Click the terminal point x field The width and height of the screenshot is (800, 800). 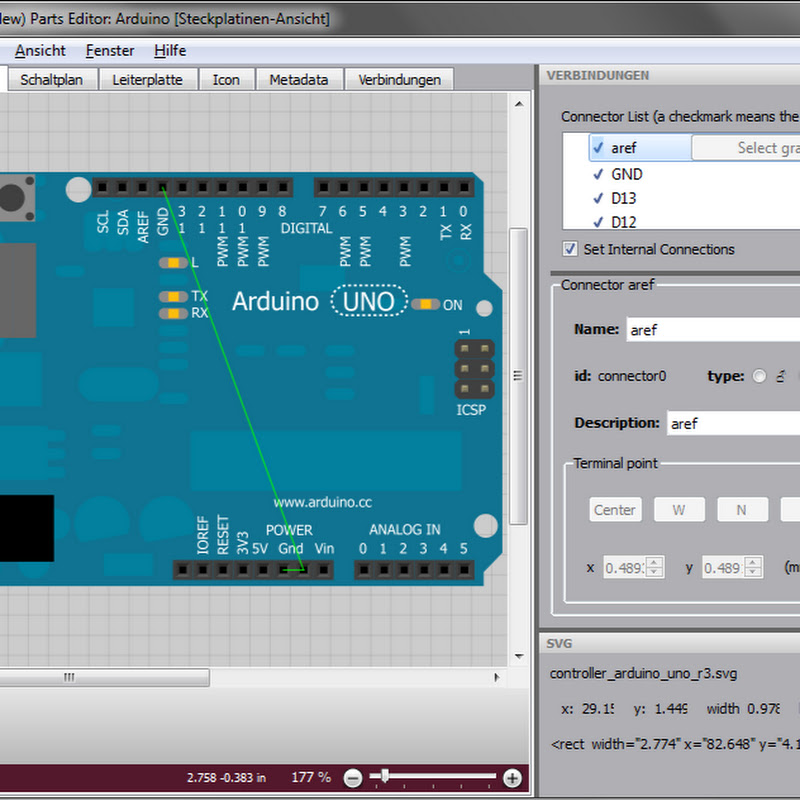click(625, 567)
